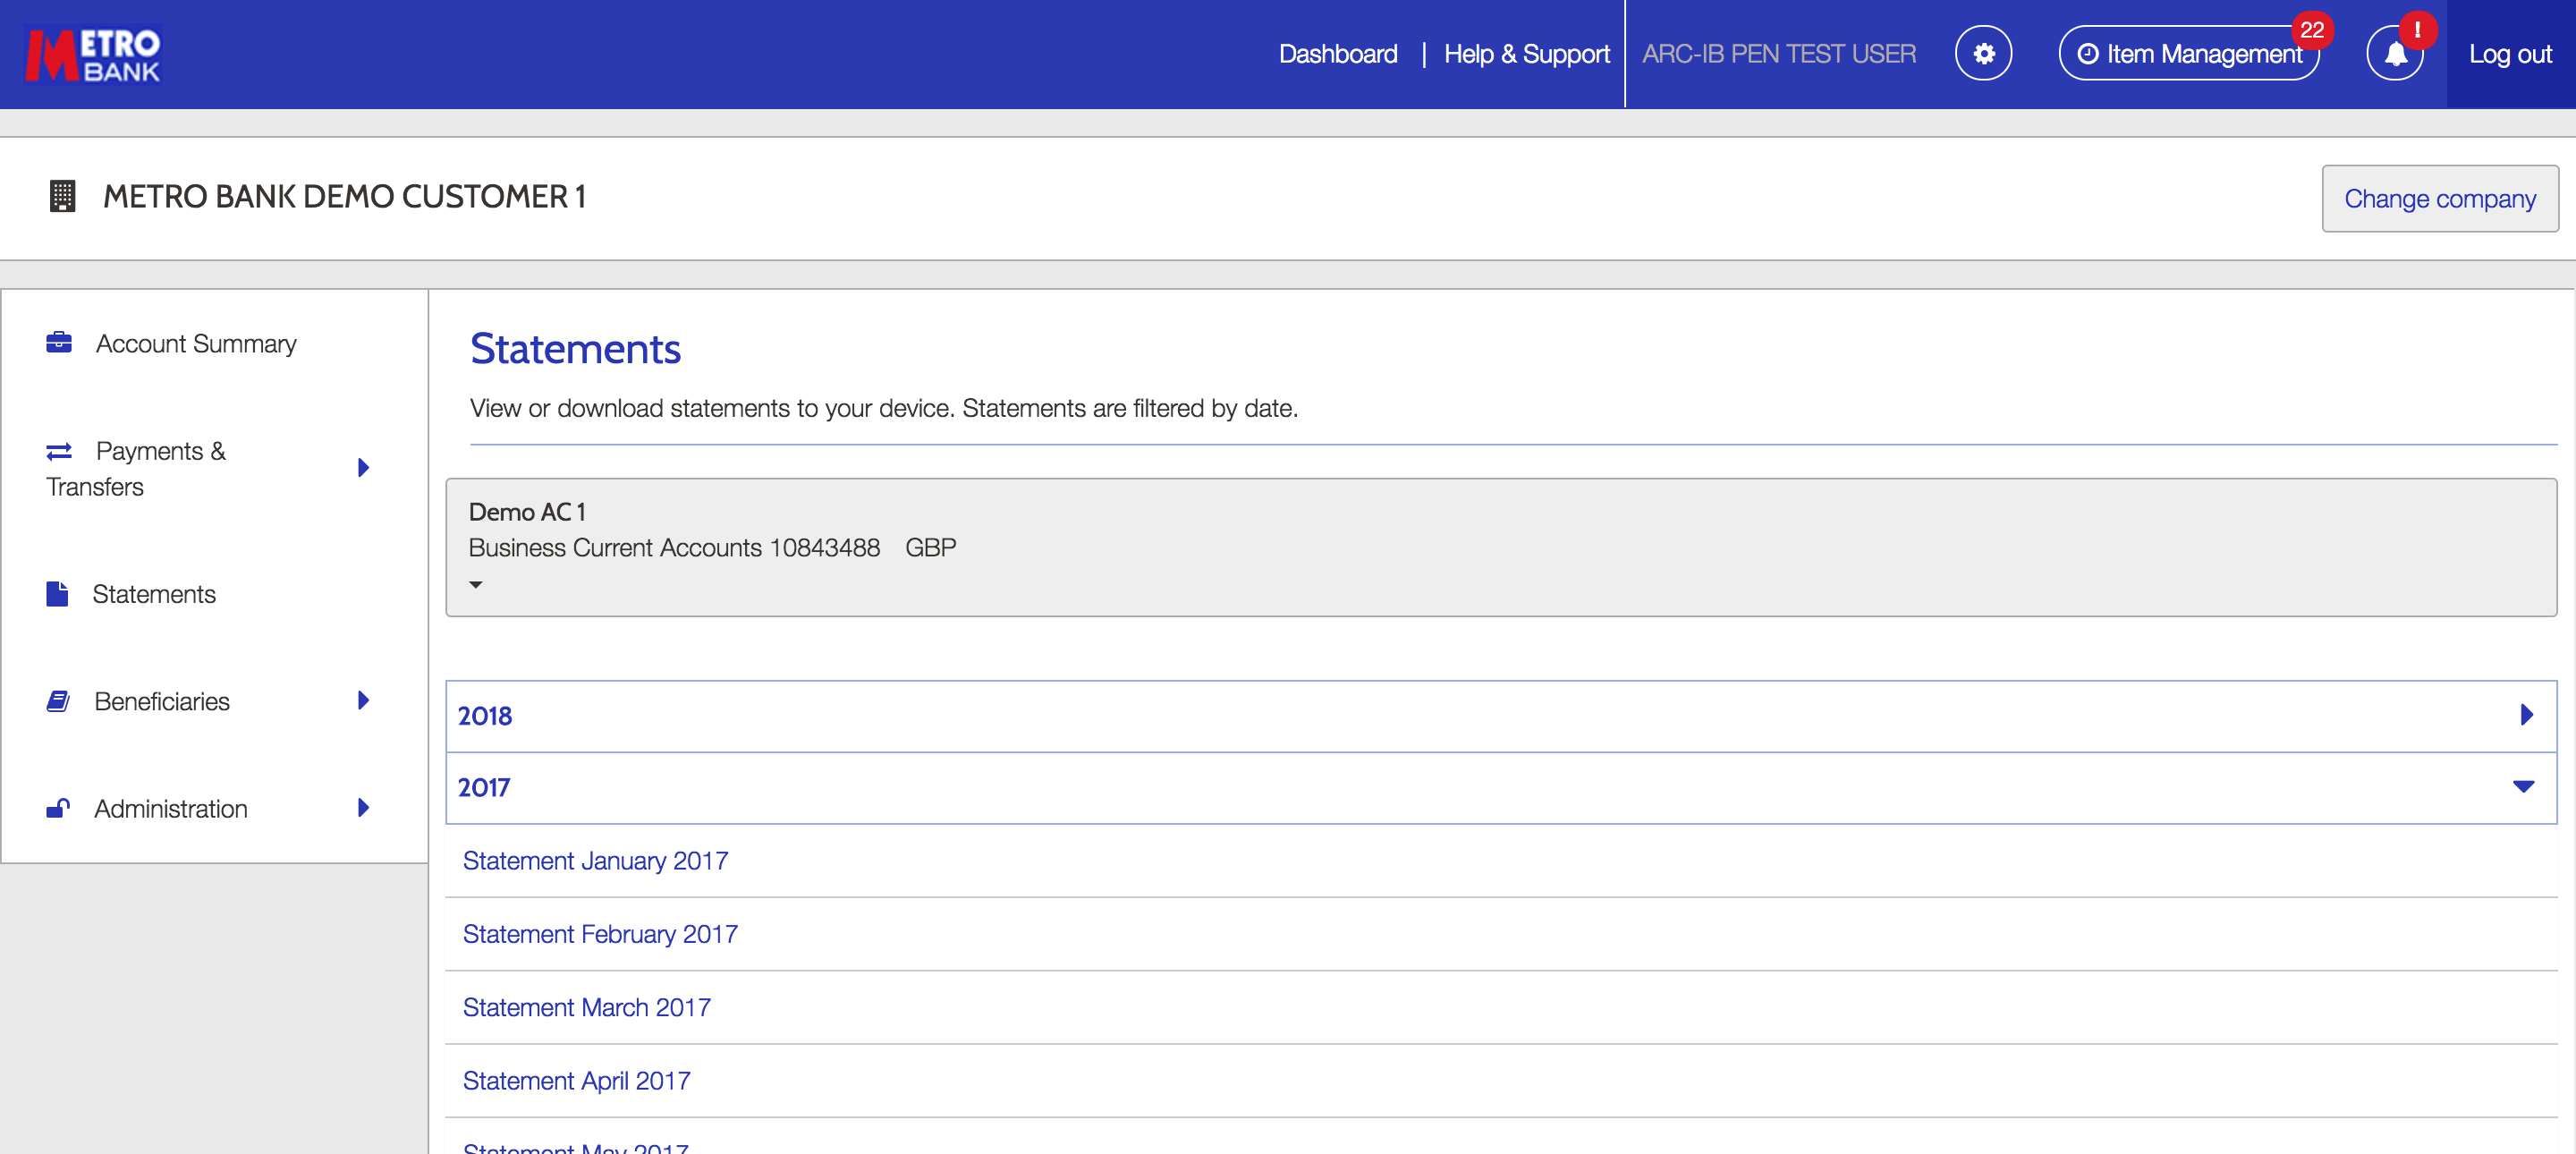Open Administration menu item
This screenshot has height=1154, width=2576.
(x=171, y=808)
